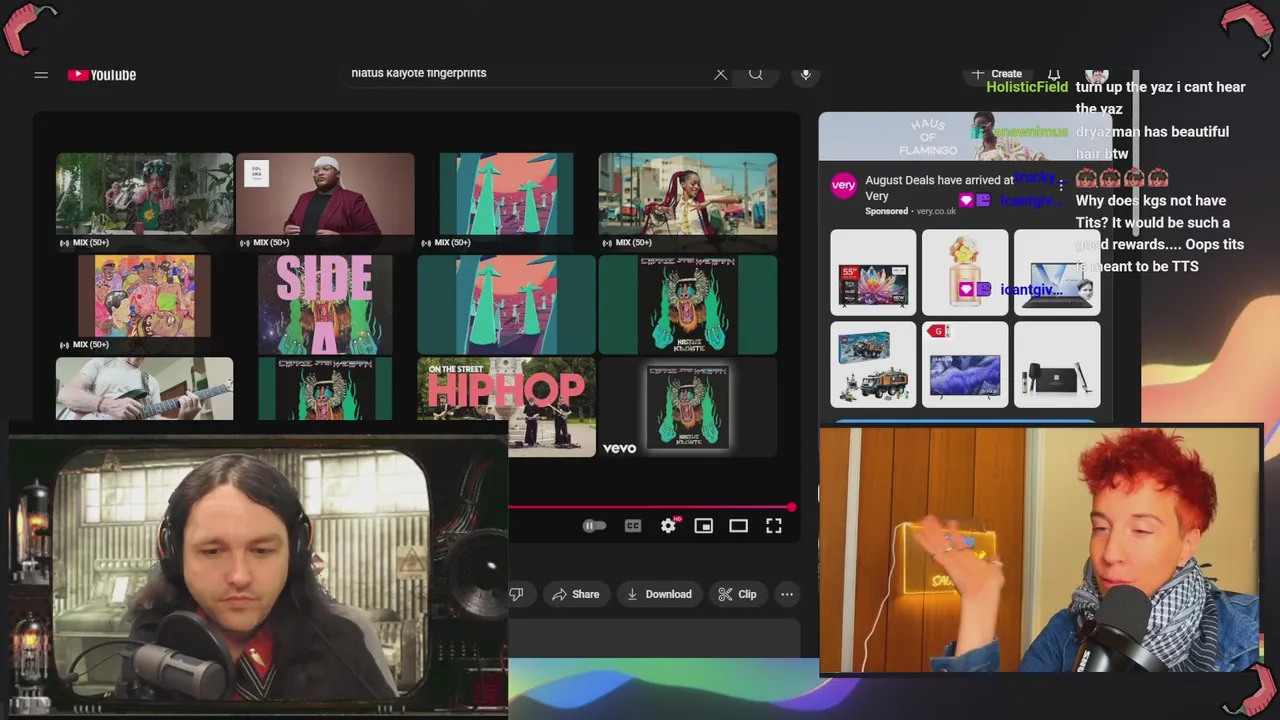Open the very.co.uk sponsor link
The image size is (1280, 720).
pos(936,212)
